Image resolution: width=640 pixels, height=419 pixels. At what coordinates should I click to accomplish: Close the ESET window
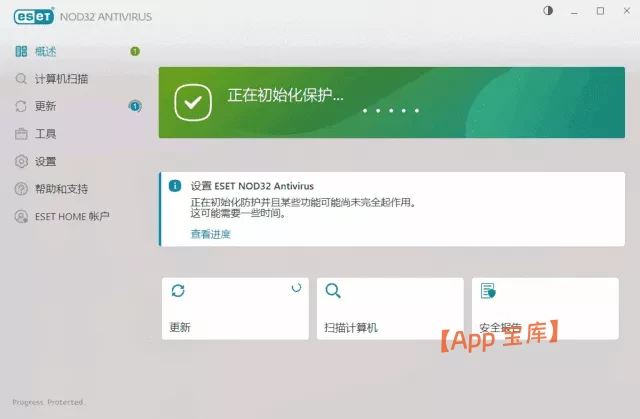tap(627, 11)
